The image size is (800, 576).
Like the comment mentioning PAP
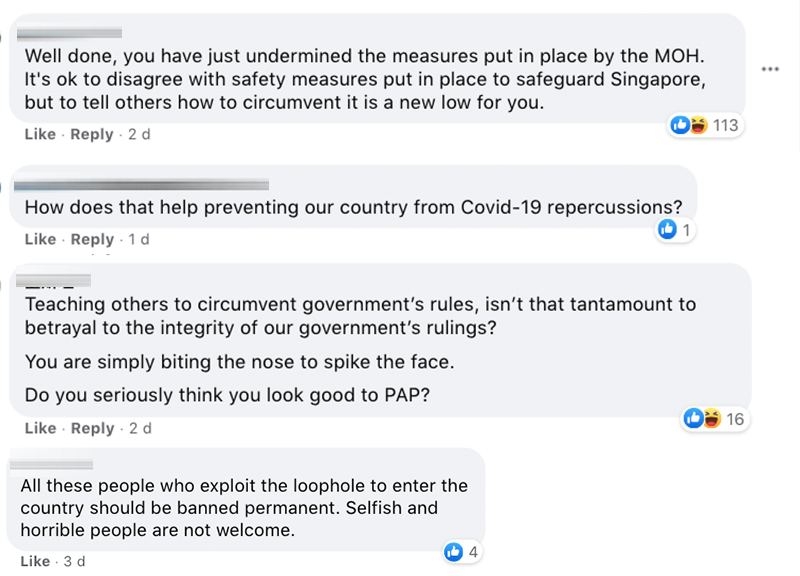pos(40,428)
